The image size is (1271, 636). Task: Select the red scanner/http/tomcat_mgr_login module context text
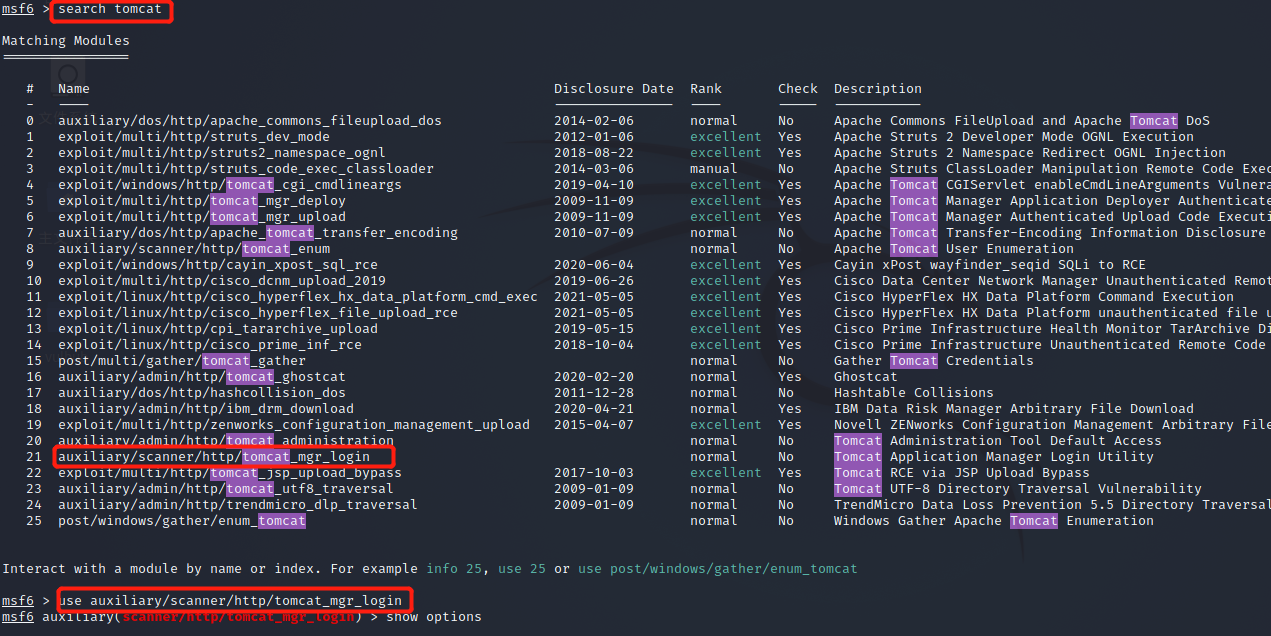(239, 617)
